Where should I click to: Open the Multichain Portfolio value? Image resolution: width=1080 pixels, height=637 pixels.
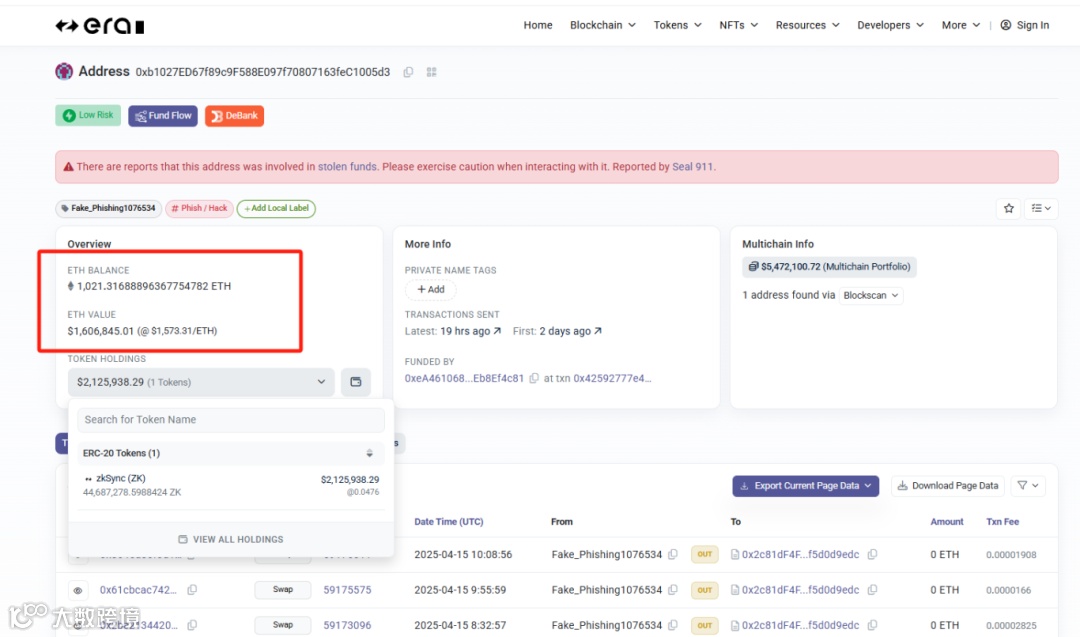coord(829,267)
